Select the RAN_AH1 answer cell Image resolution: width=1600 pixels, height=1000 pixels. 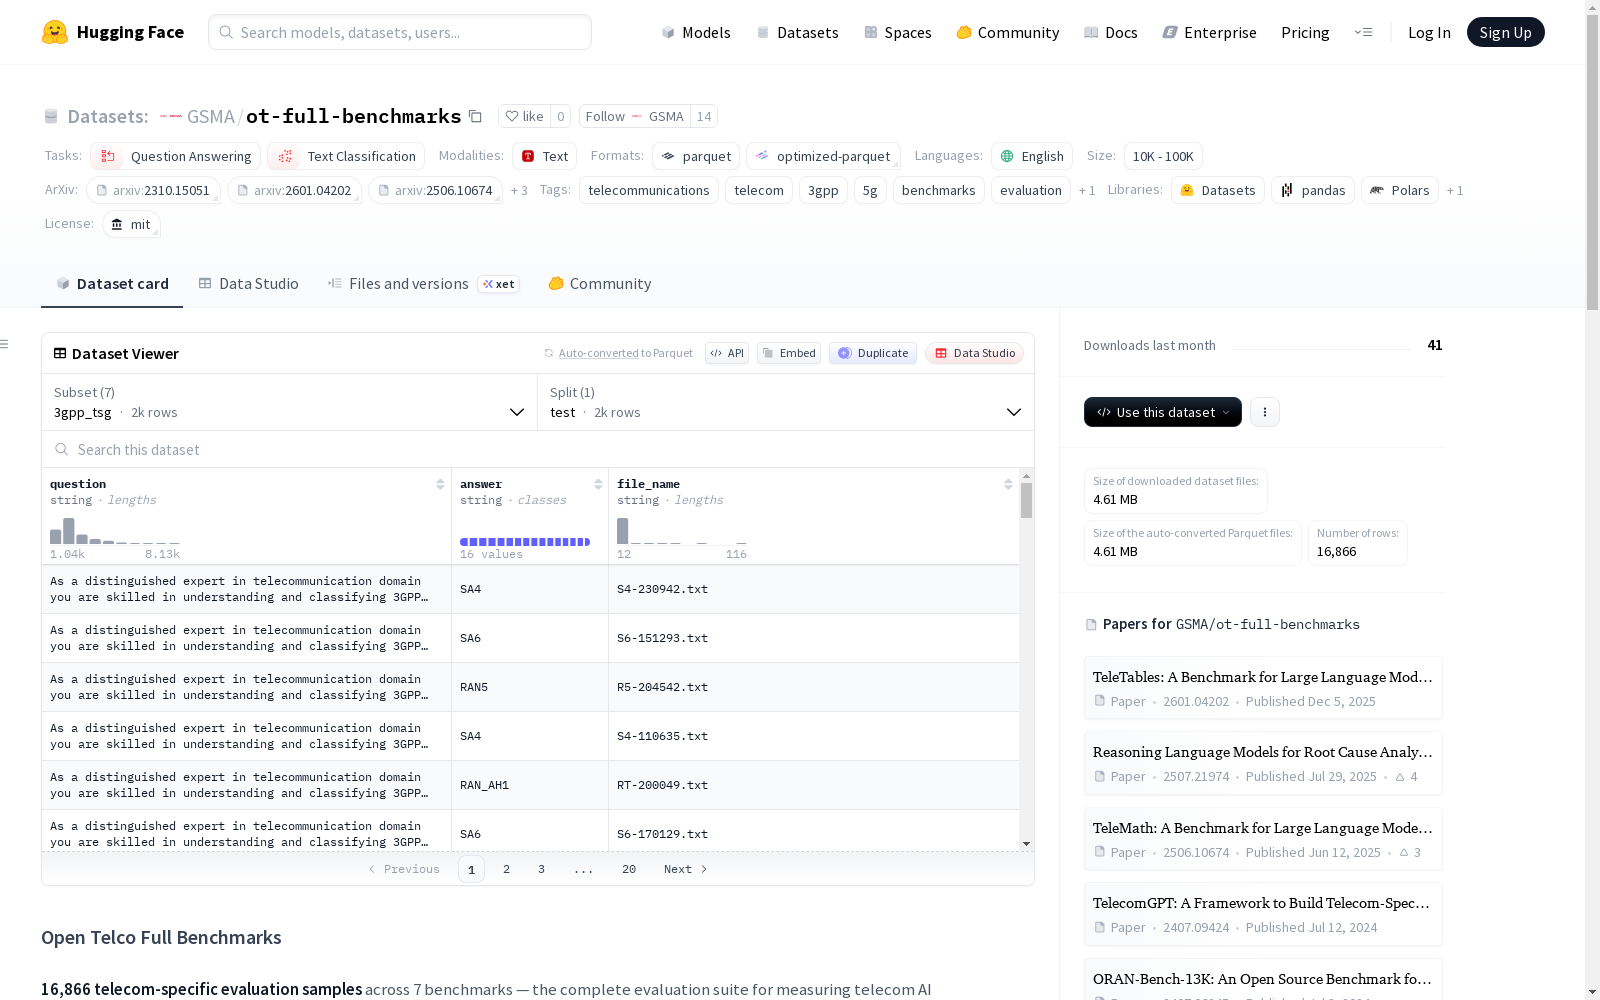tap(530, 786)
